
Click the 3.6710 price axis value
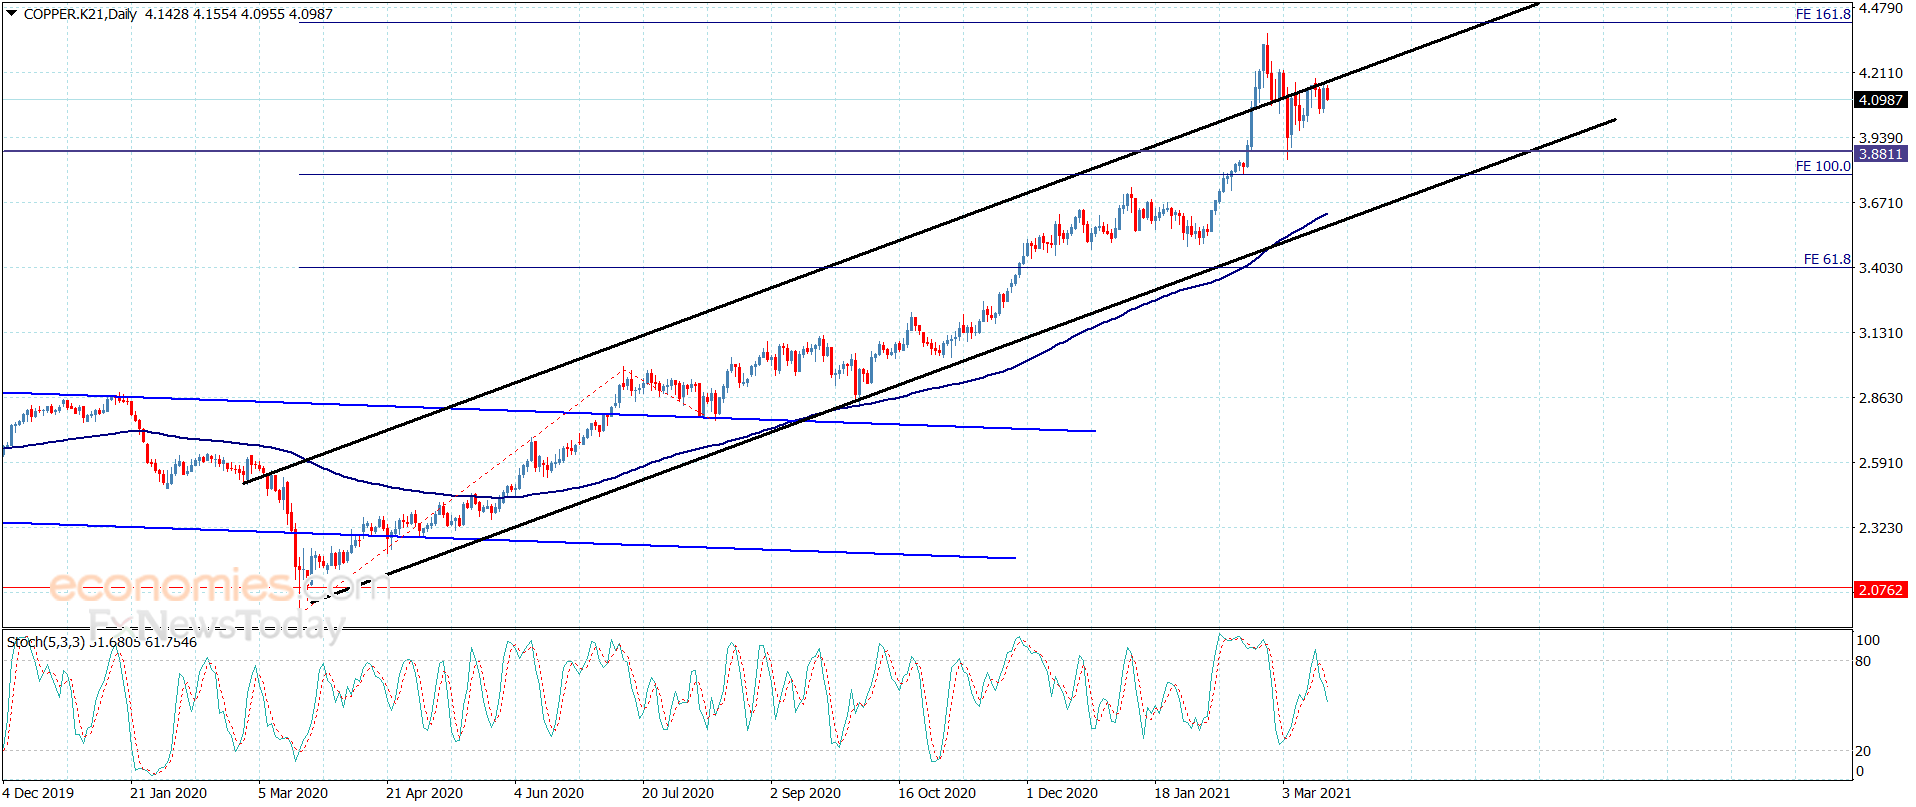(1881, 203)
